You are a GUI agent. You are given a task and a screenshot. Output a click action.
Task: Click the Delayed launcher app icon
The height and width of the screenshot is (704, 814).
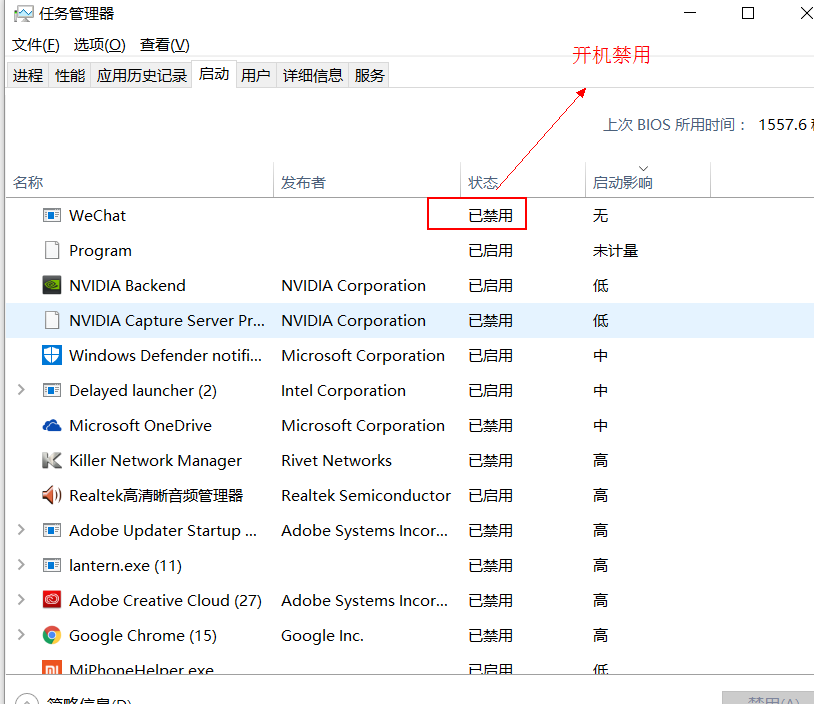click(51, 390)
